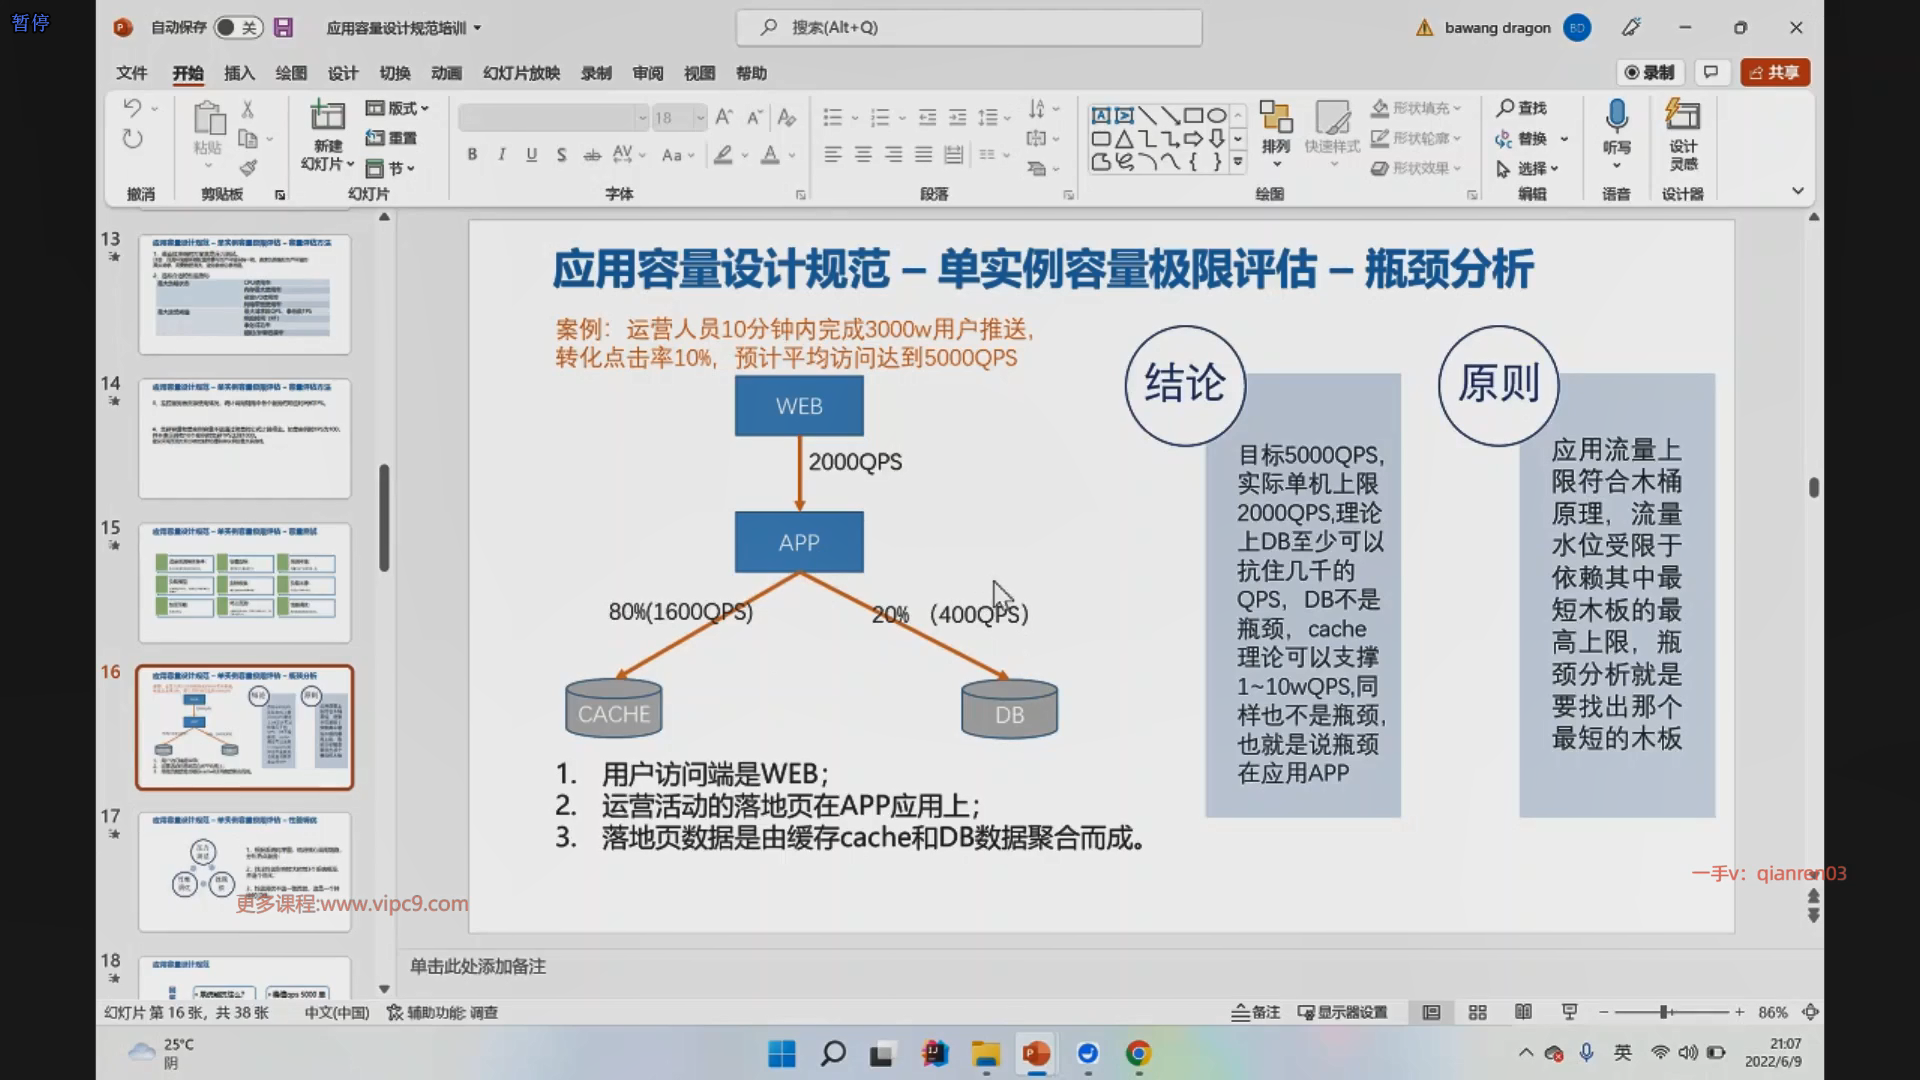Open the font size dropdown
This screenshot has width=1920, height=1080.
click(x=700, y=118)
